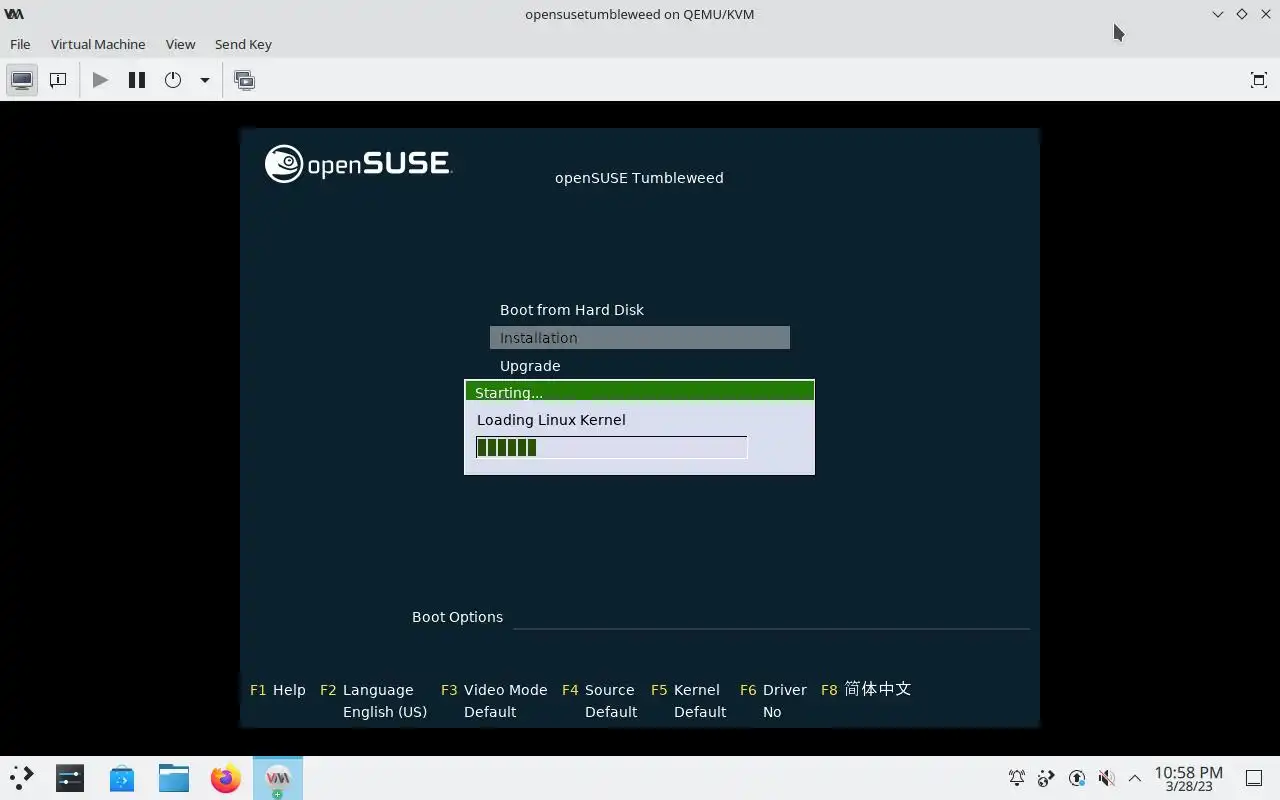
Task: Select the Installation boot entry
Action: tap(640, 338)
